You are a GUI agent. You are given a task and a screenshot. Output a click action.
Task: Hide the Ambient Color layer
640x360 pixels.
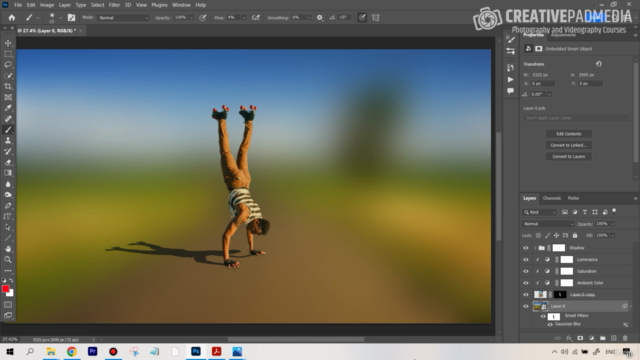coord(526,283)
